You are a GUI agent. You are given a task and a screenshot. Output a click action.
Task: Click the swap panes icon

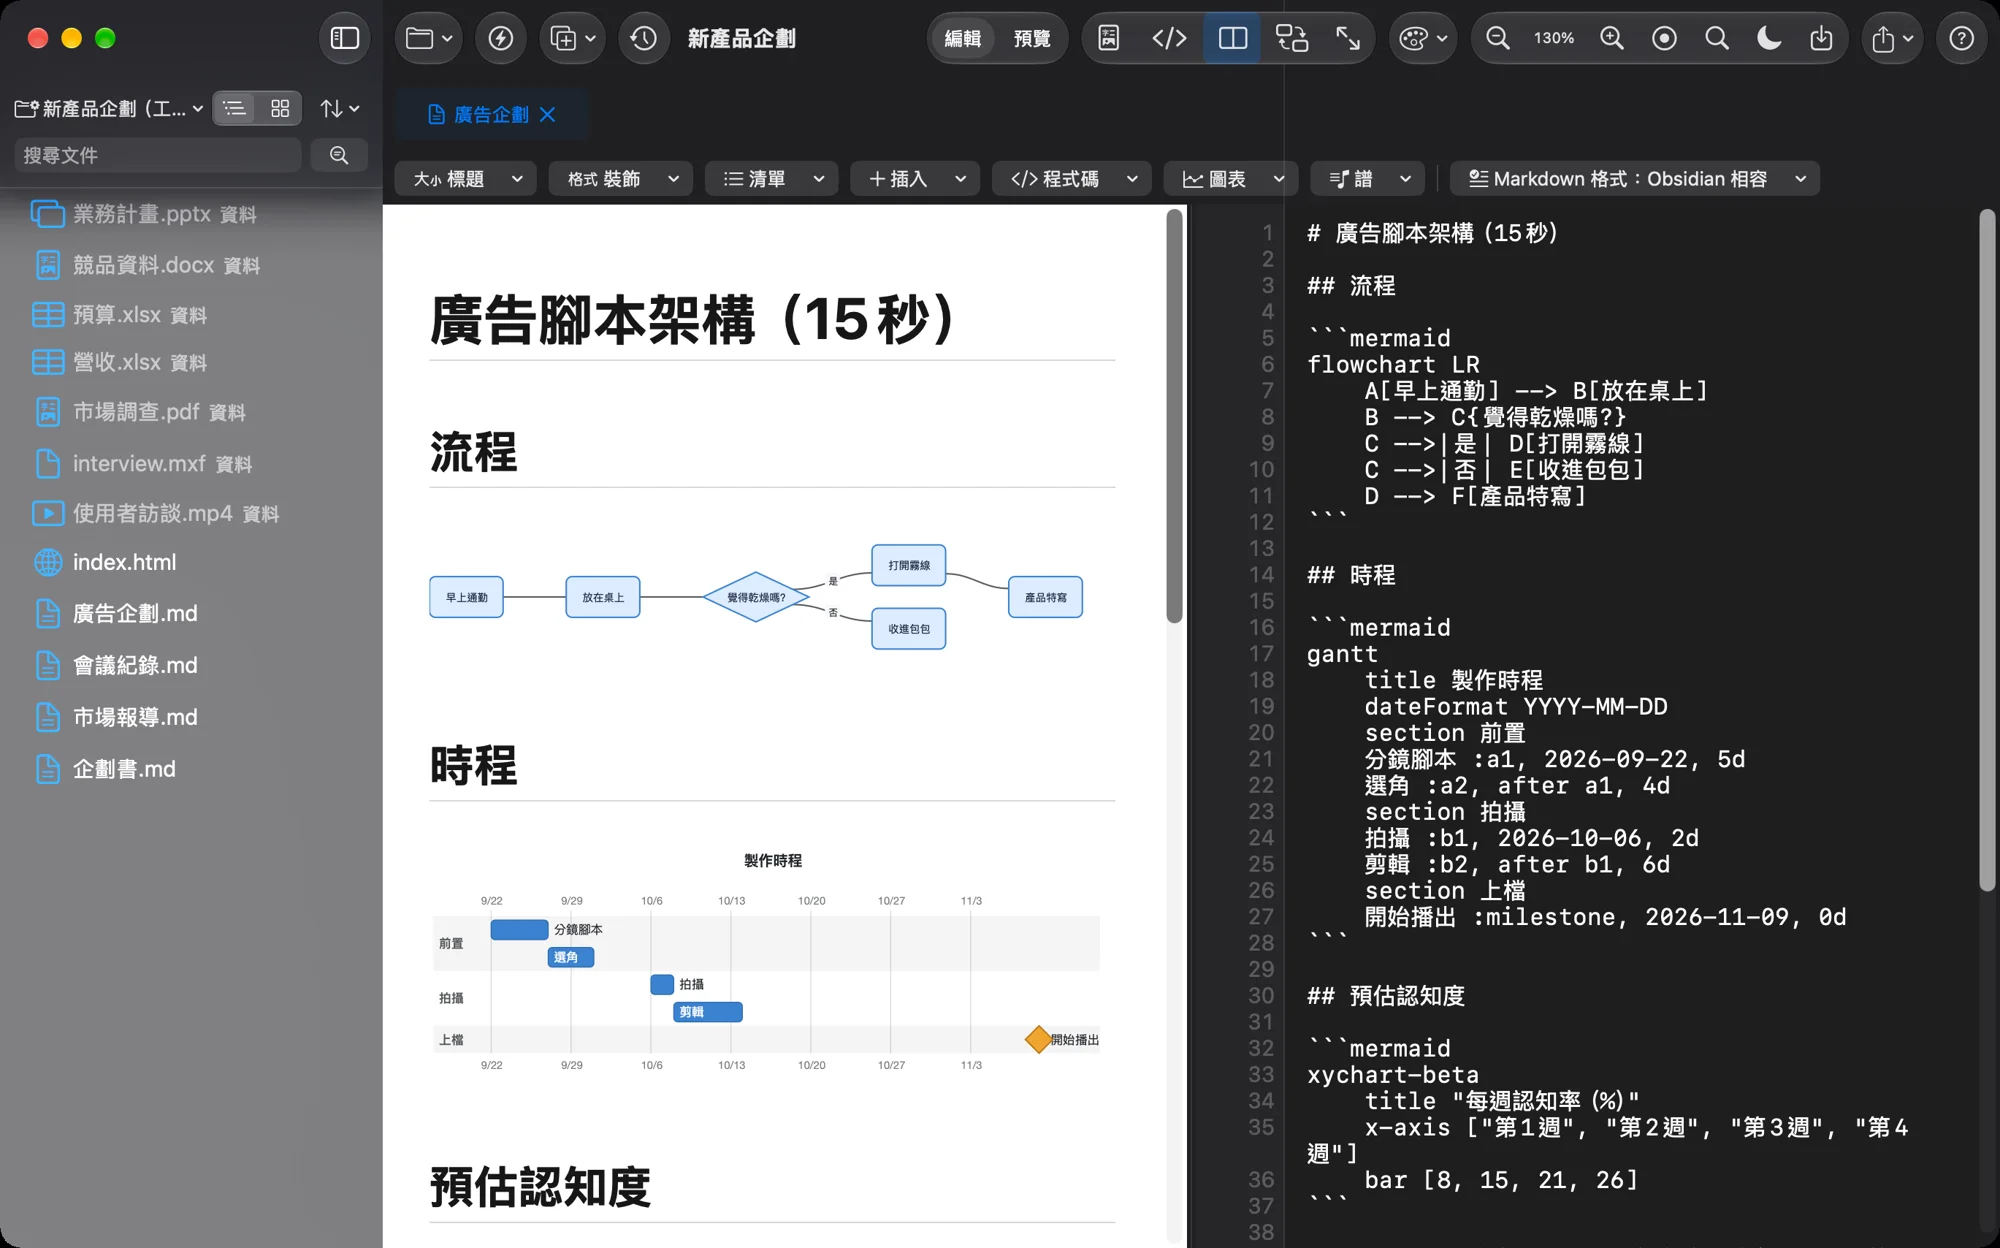pos(1292,38)
